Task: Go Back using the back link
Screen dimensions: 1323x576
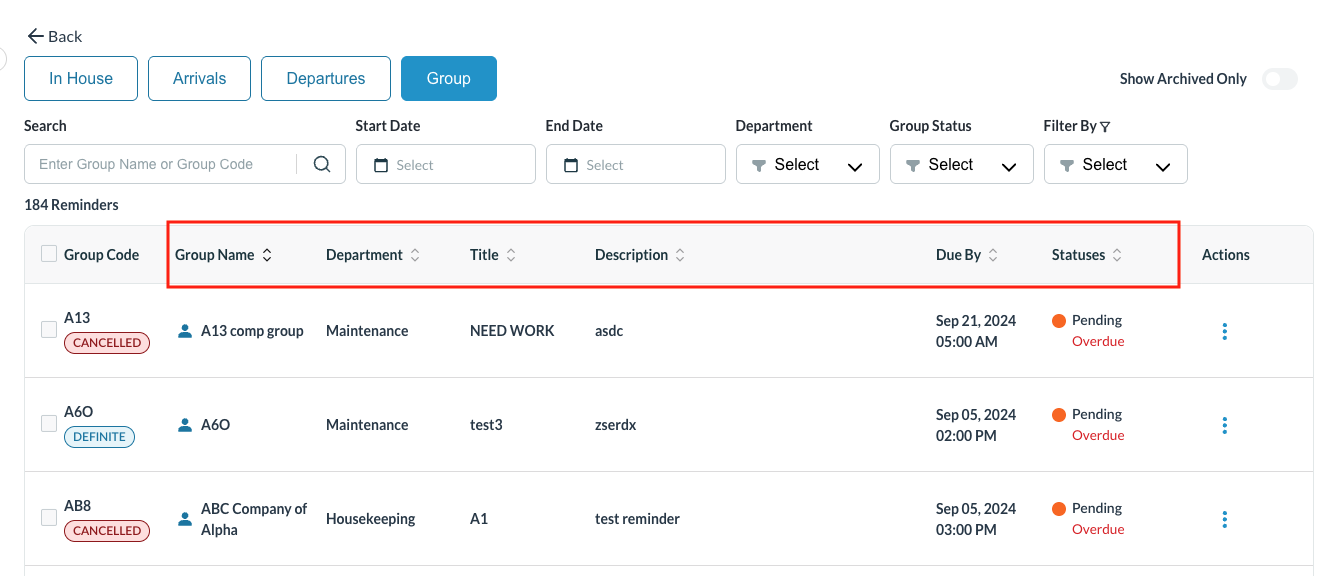Action: (55, 36)
